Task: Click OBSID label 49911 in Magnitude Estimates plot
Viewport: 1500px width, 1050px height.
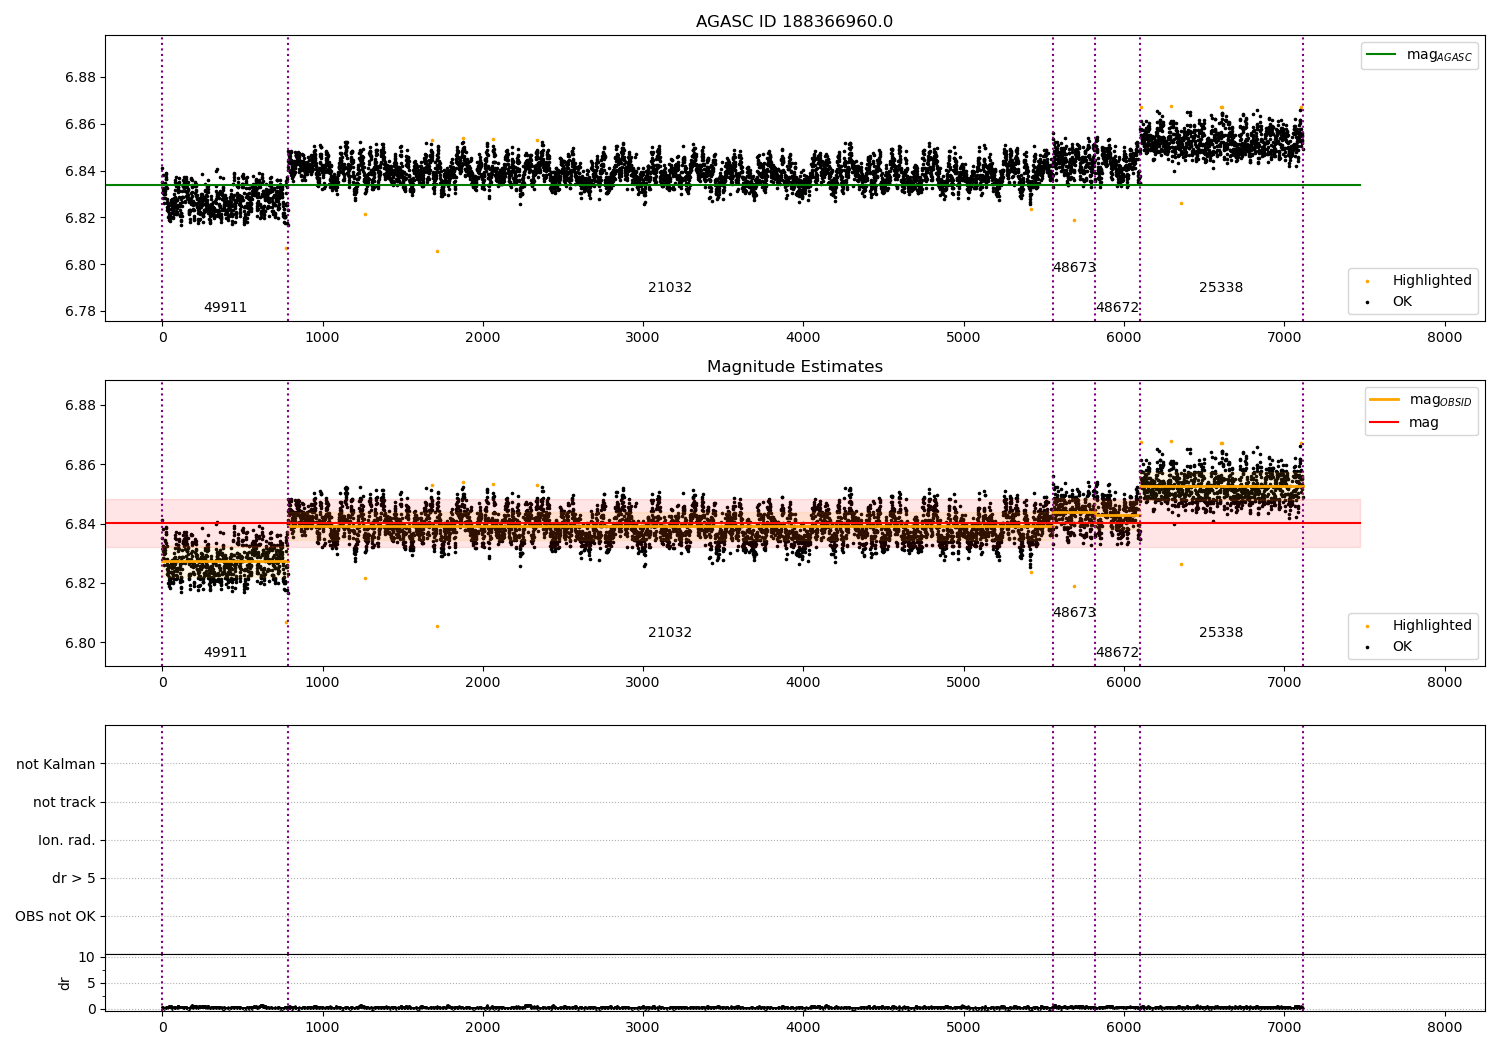Action: pos(225,653)
